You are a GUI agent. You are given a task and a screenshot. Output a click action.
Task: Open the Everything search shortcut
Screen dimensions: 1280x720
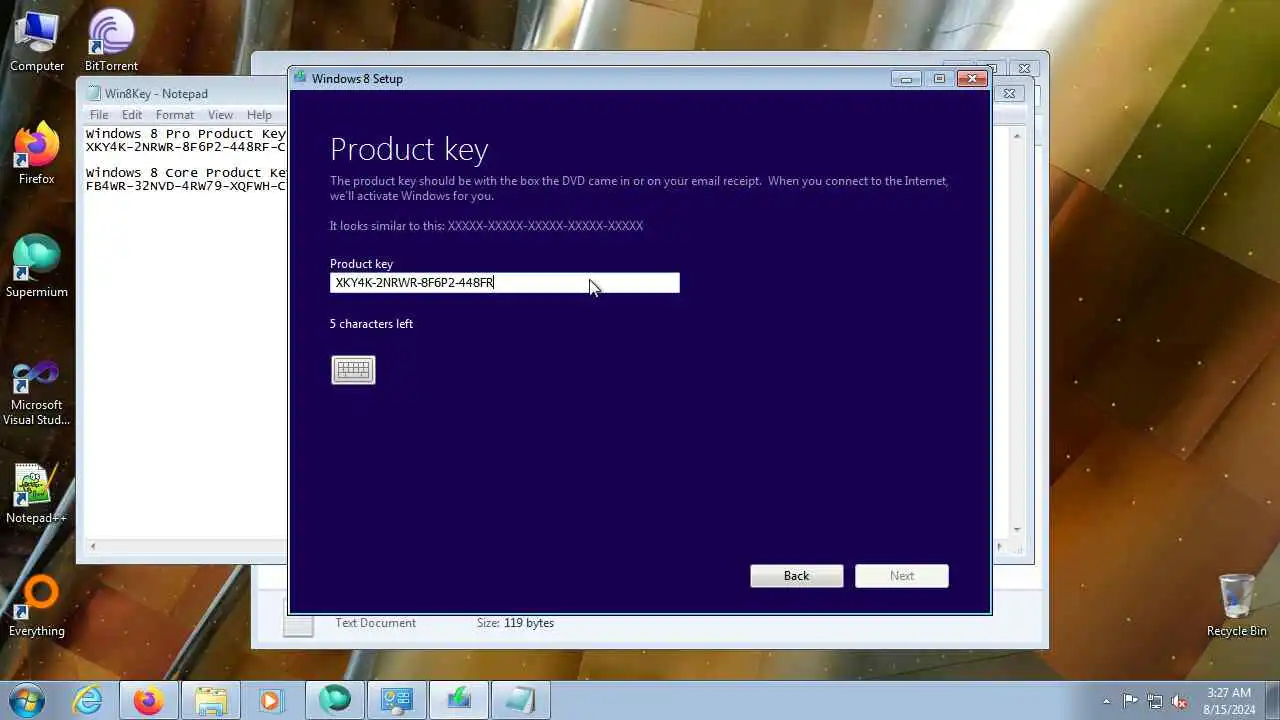(x=37, y=607)
